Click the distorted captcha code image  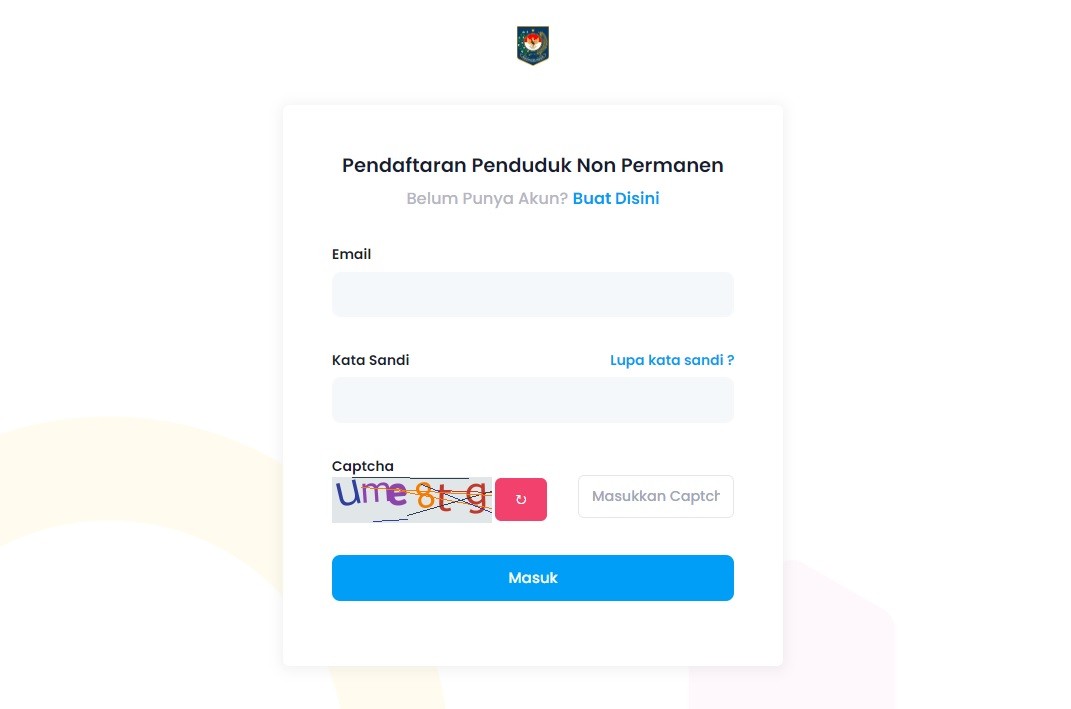412,499
